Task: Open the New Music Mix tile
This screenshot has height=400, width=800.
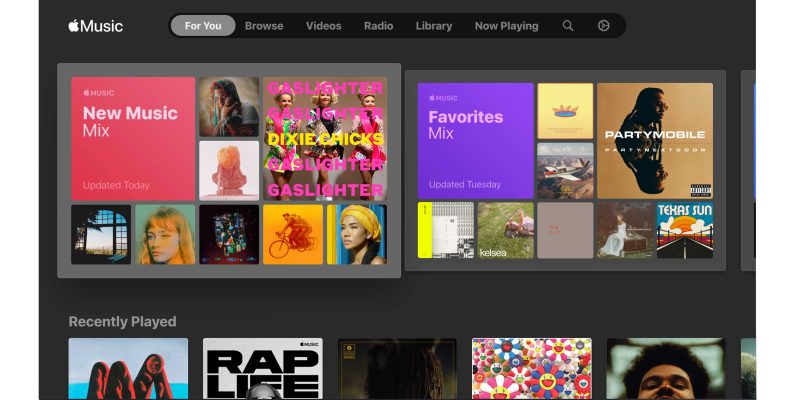Action: pos(132,138)
